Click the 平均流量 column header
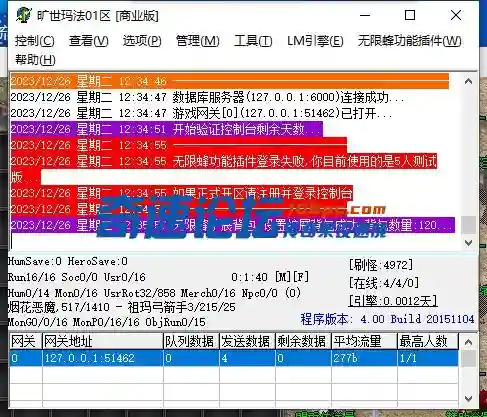Viewport: 487px width, 417px height. point(364,341)
